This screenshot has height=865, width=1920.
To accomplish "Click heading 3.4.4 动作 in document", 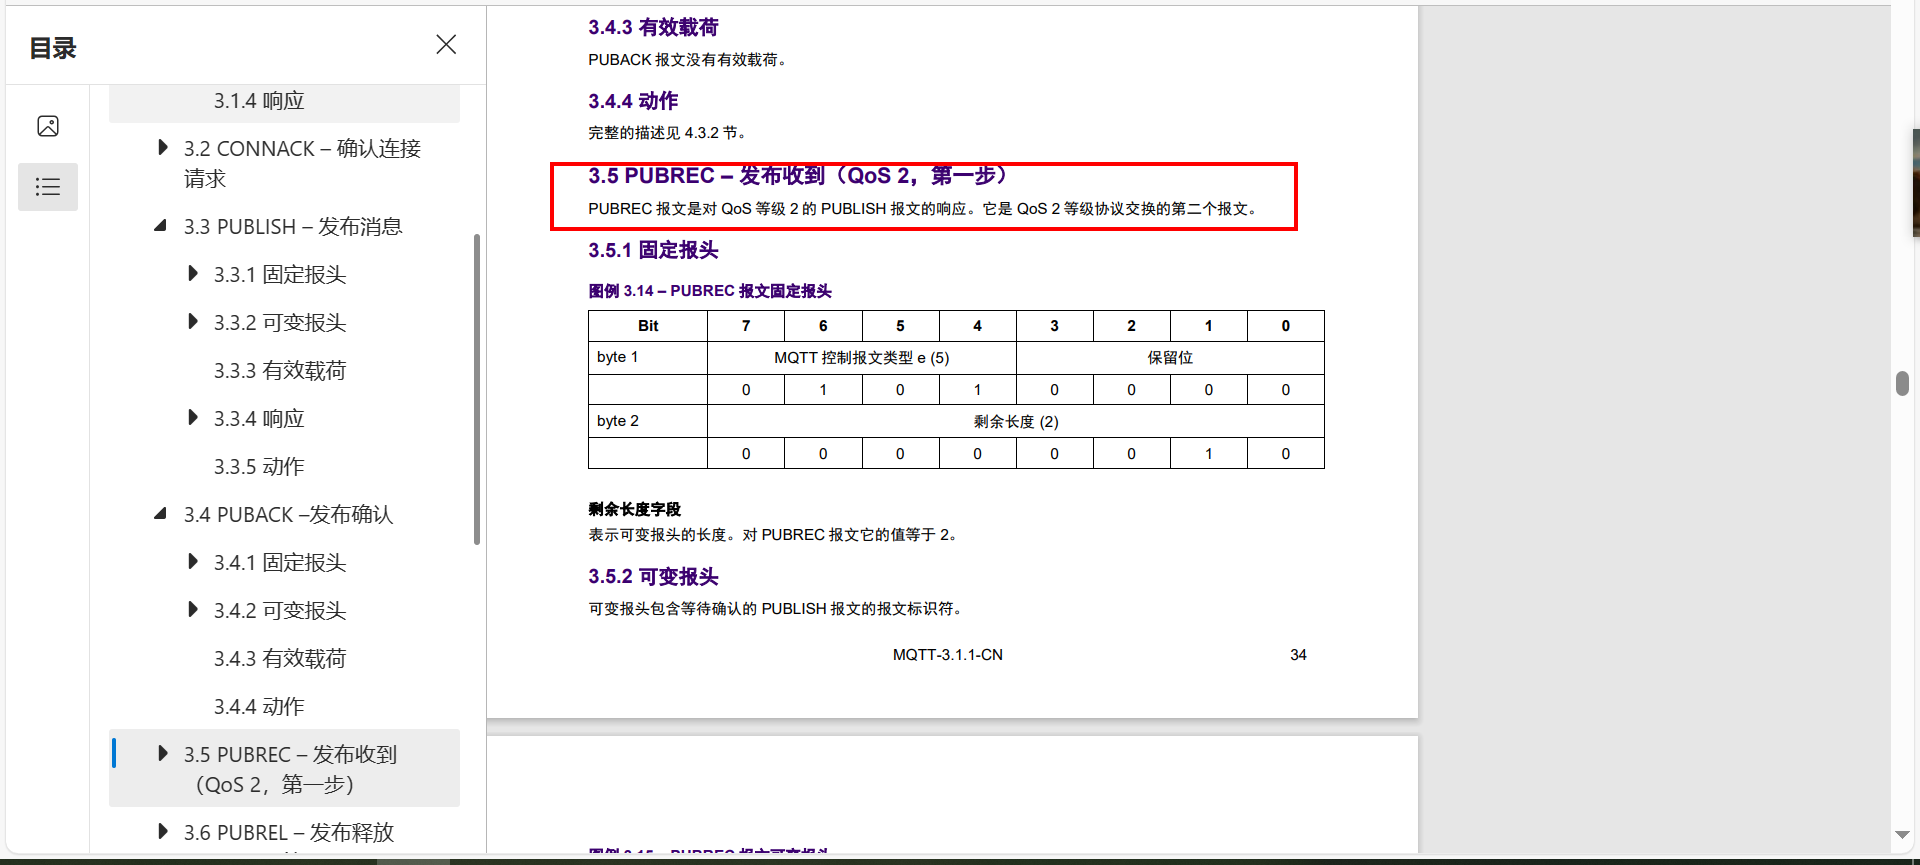I will (633, 101).
